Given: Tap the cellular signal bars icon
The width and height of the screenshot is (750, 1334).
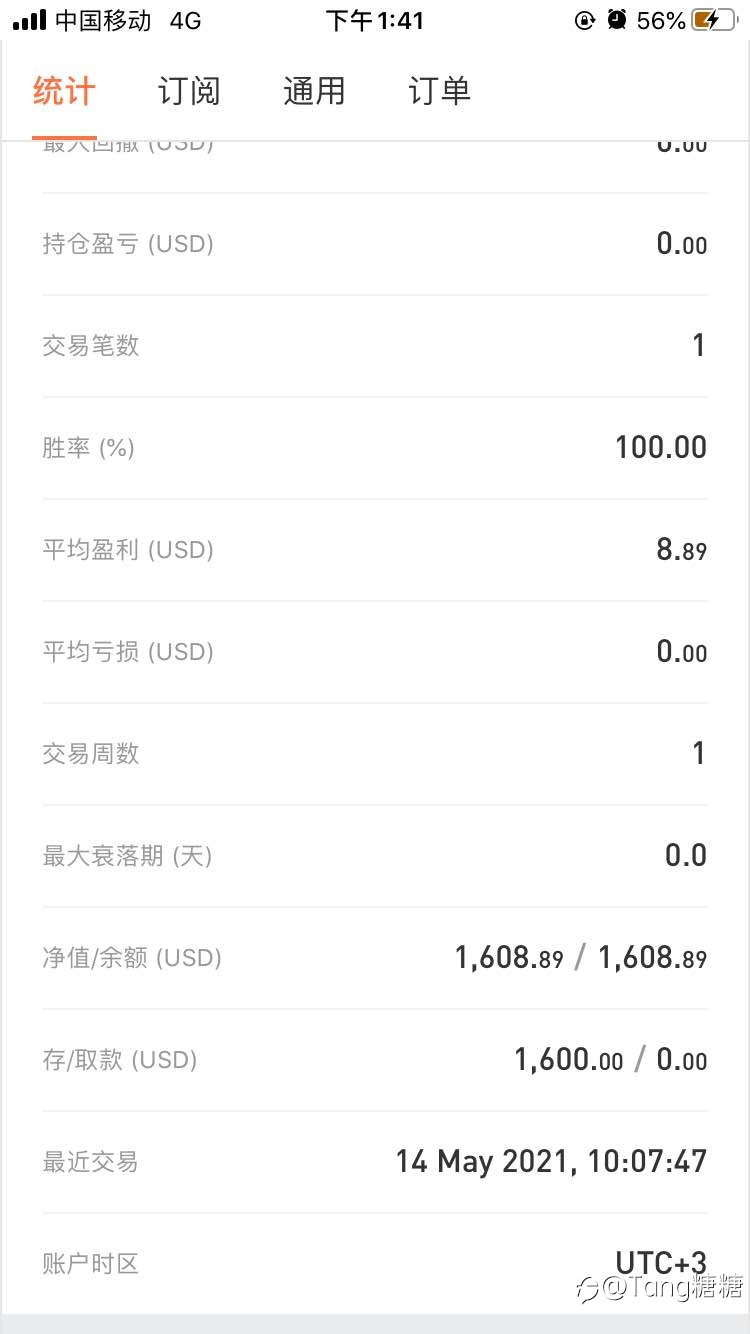Looking at the screenshot, I should tap(29, 20).
